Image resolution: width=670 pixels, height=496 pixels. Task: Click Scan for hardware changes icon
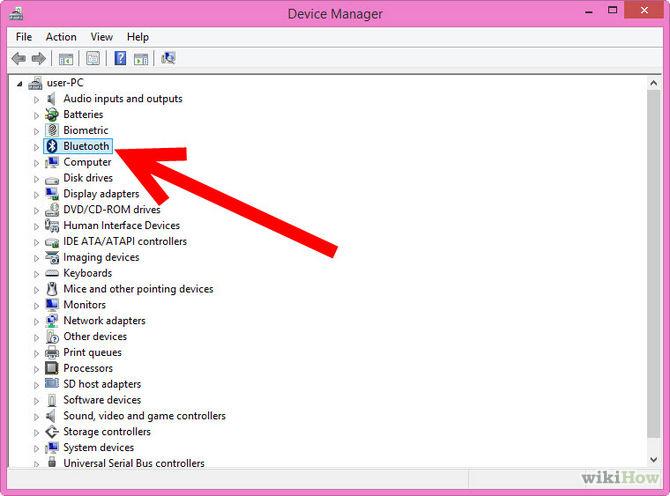tap(168, 59)
